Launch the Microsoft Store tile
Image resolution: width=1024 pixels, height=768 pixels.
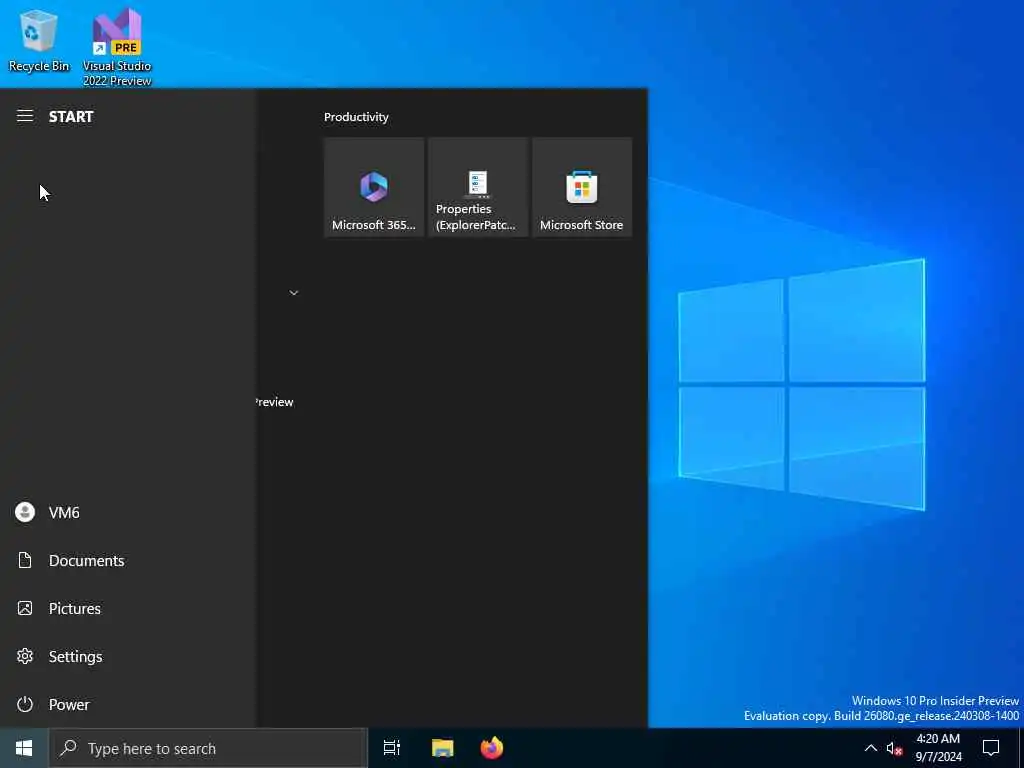point(582,187)
